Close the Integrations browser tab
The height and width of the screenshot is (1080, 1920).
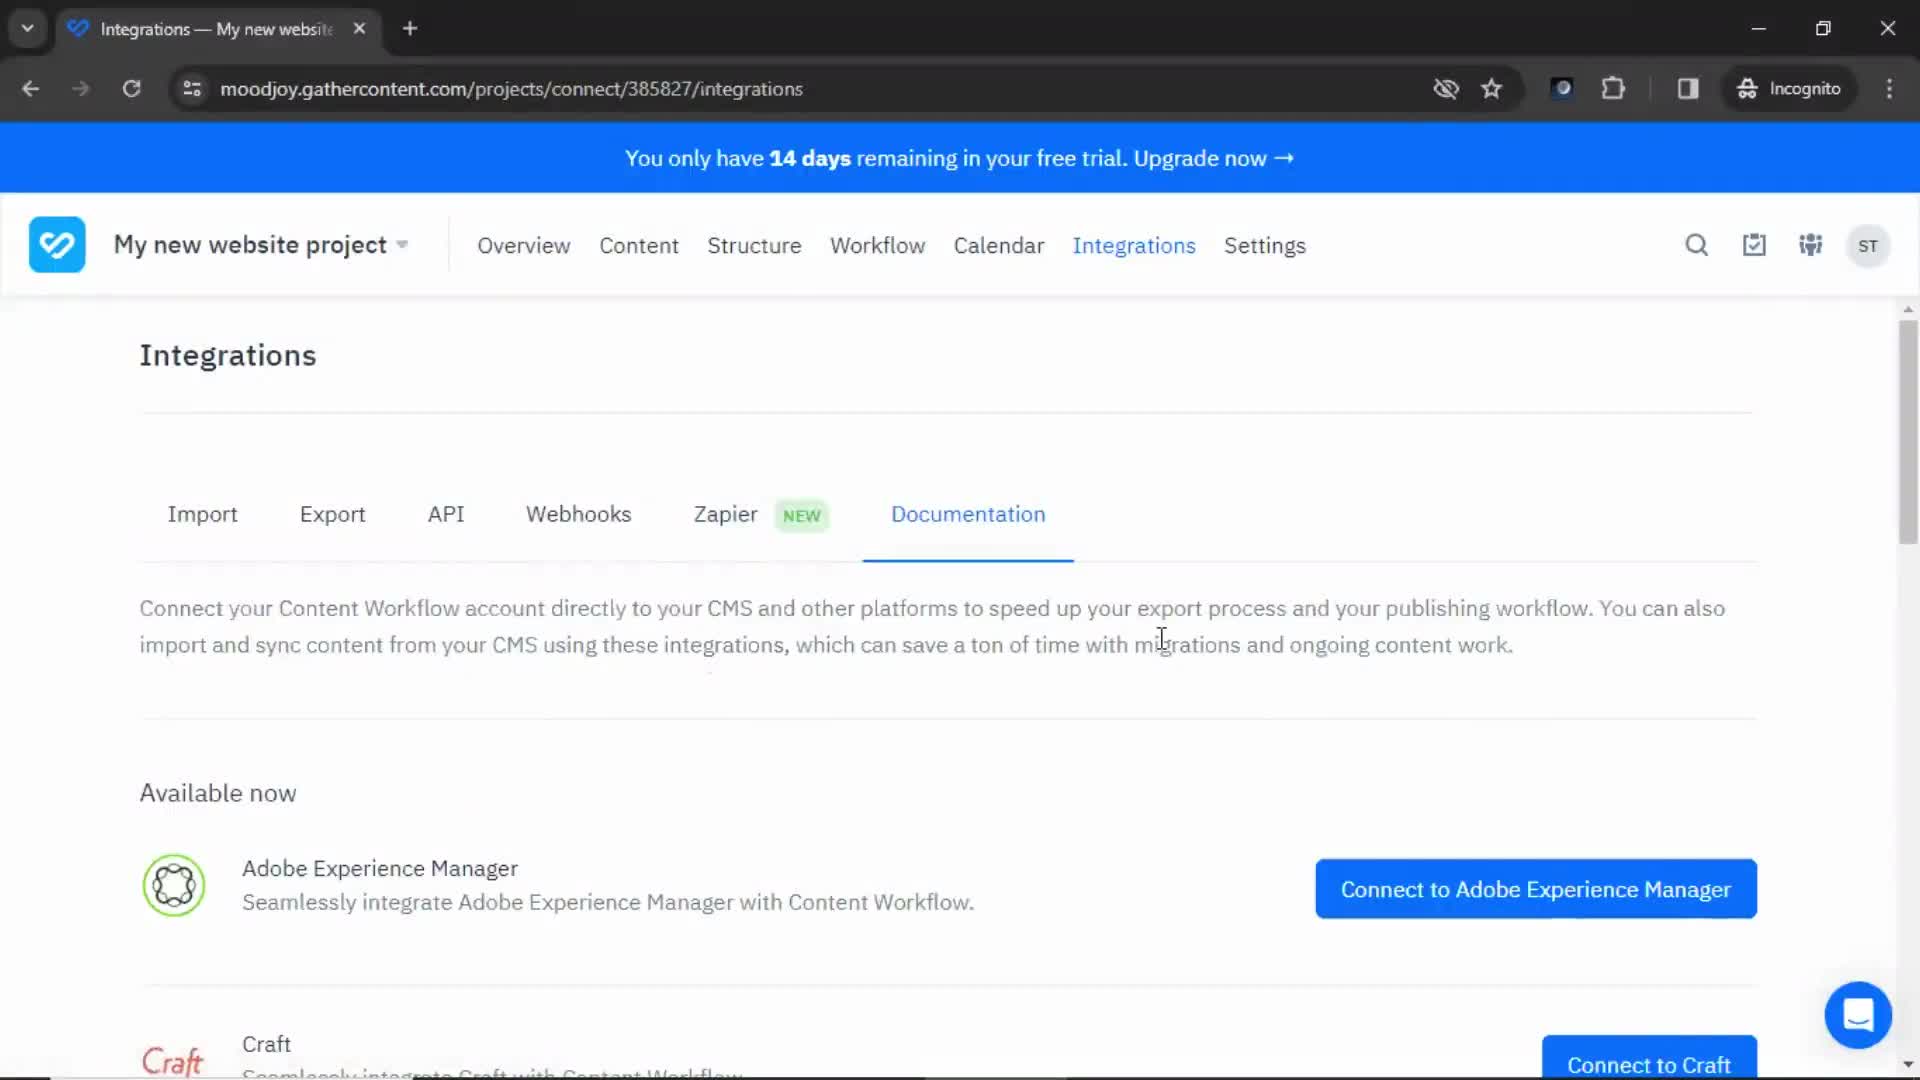pos(359,29)
